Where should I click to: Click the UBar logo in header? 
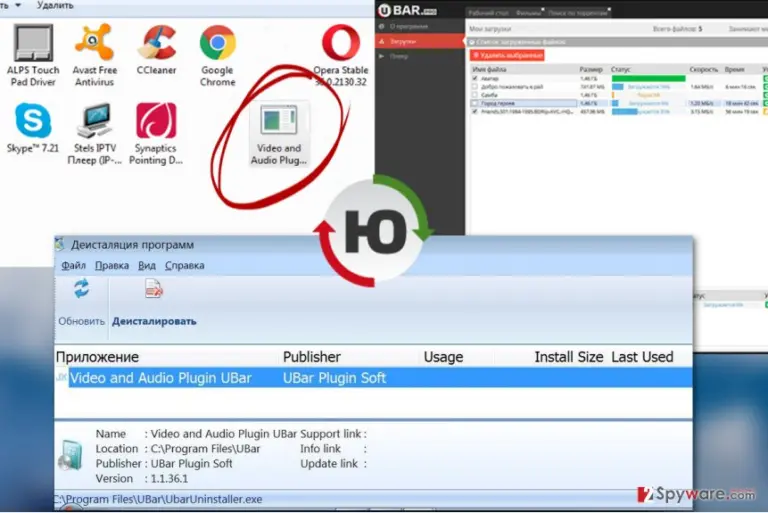point(407,10)
